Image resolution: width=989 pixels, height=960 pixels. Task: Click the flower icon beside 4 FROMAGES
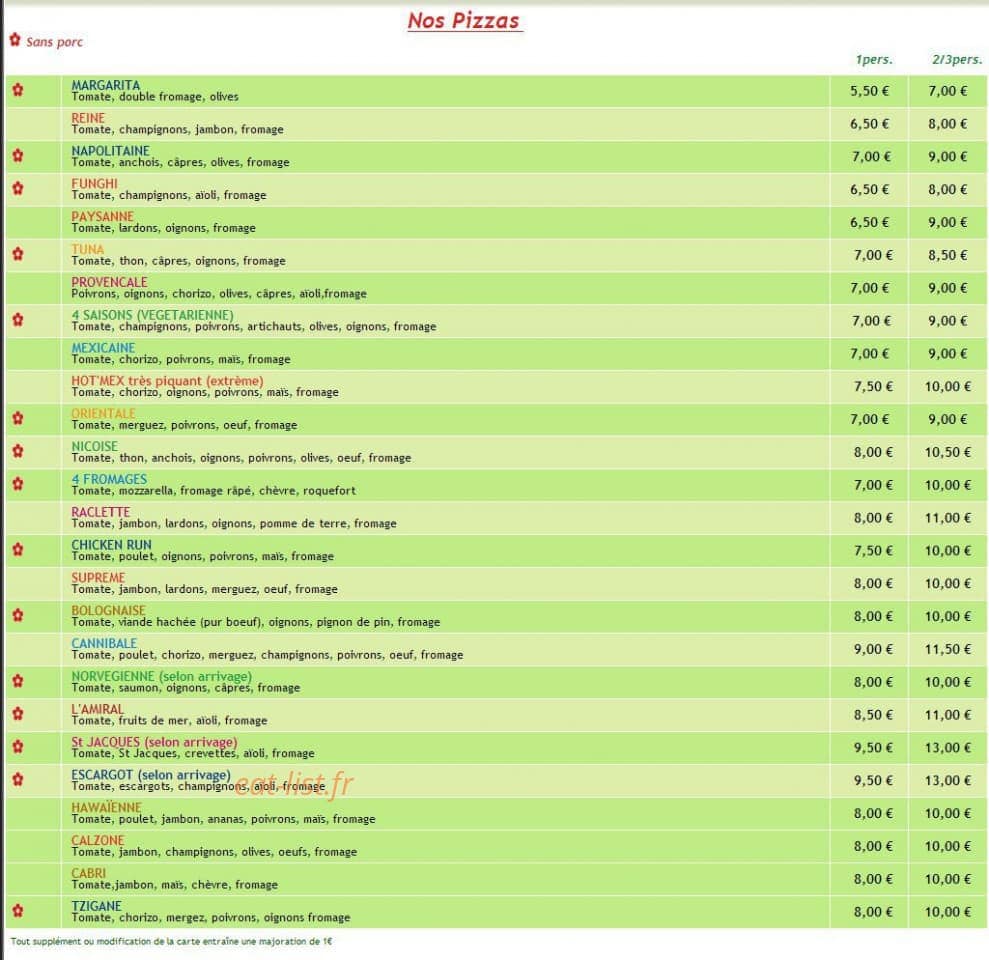click(18, 483)
